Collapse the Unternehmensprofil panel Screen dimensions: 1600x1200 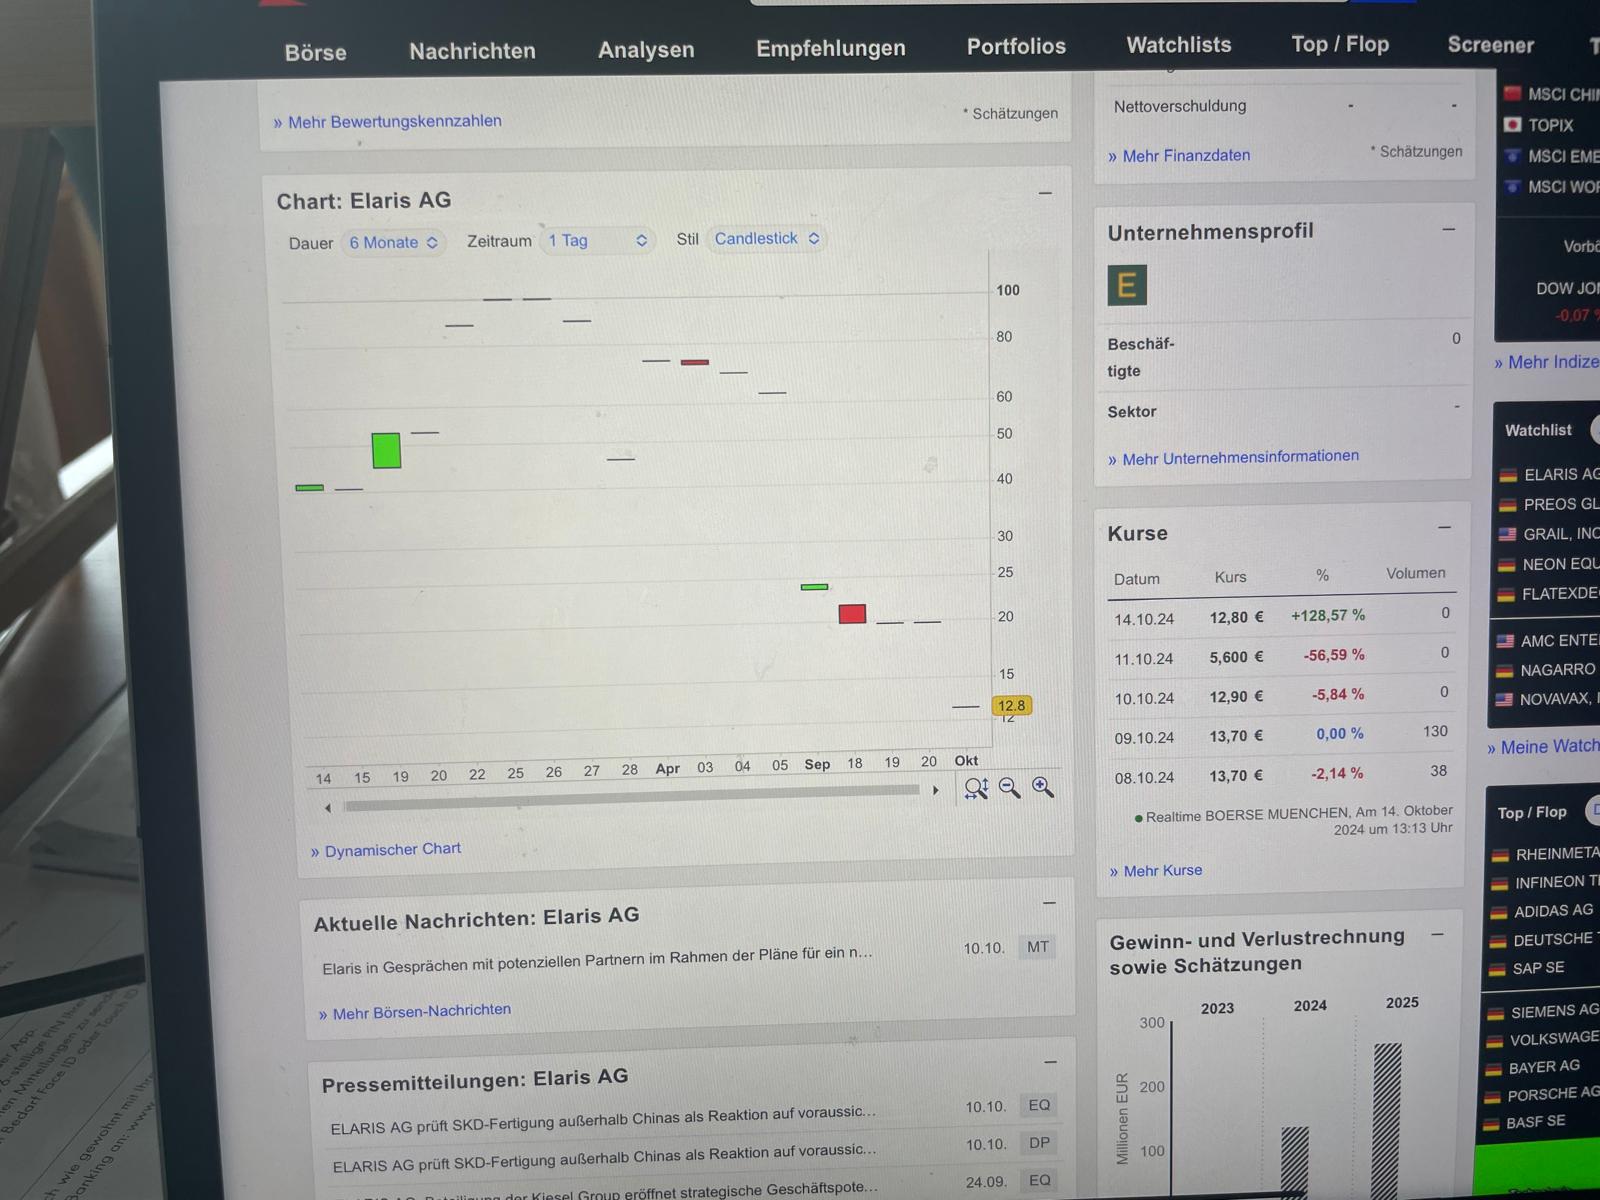pos(1448,230)
